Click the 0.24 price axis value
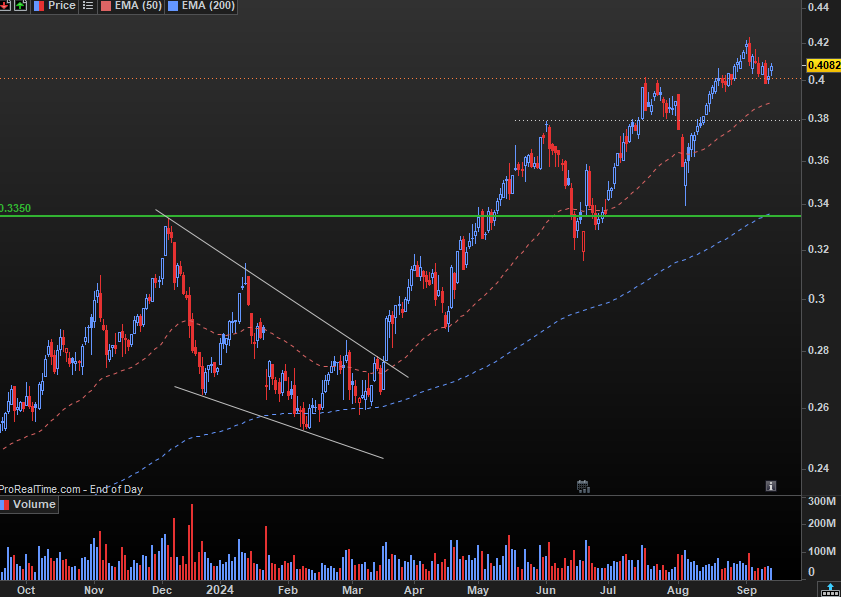 point(818,468)
